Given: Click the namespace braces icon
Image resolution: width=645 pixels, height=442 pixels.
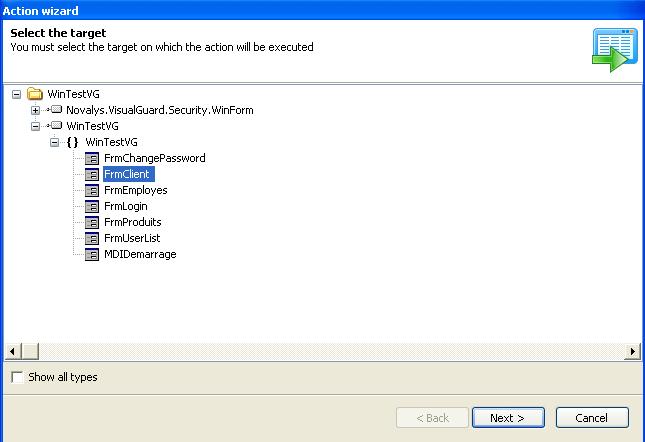Looking at the screenshot, I should click(73, 142).
